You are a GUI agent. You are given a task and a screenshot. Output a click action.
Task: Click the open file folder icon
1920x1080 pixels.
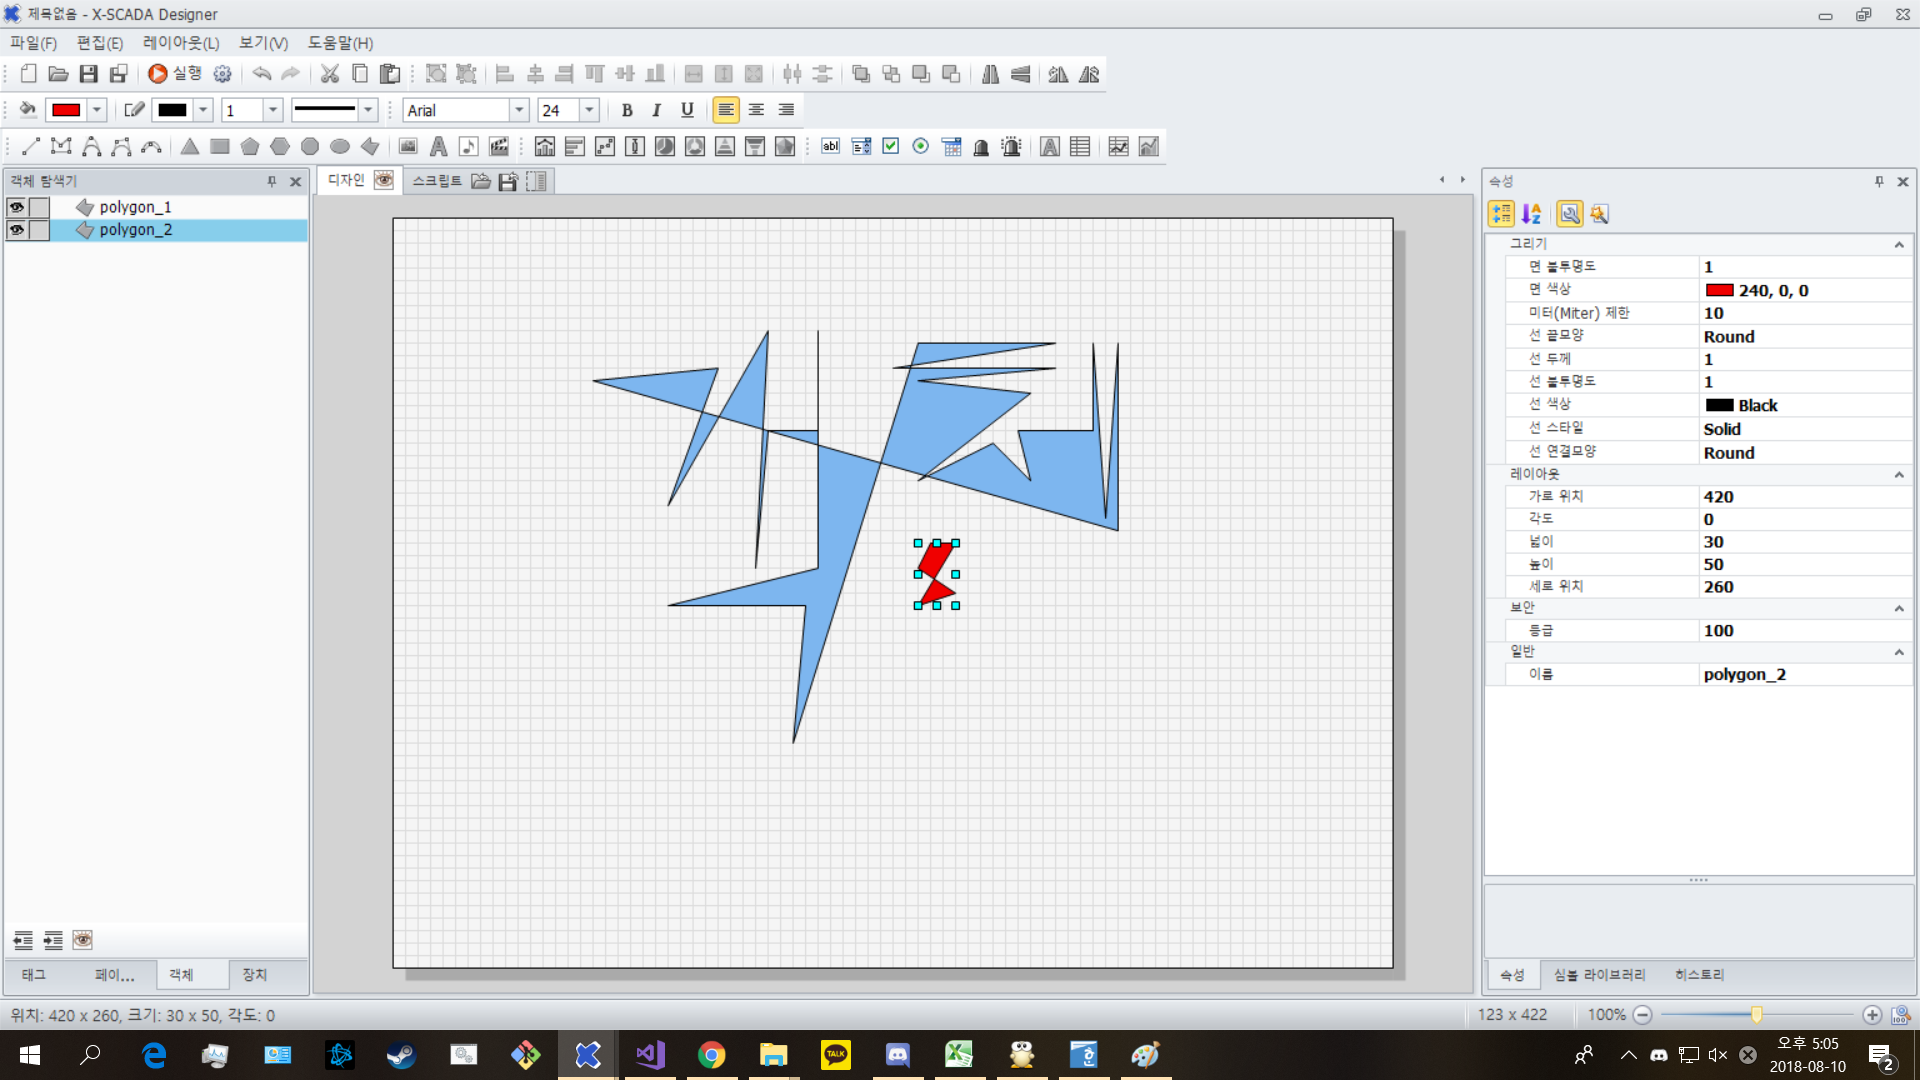[59, 74]
